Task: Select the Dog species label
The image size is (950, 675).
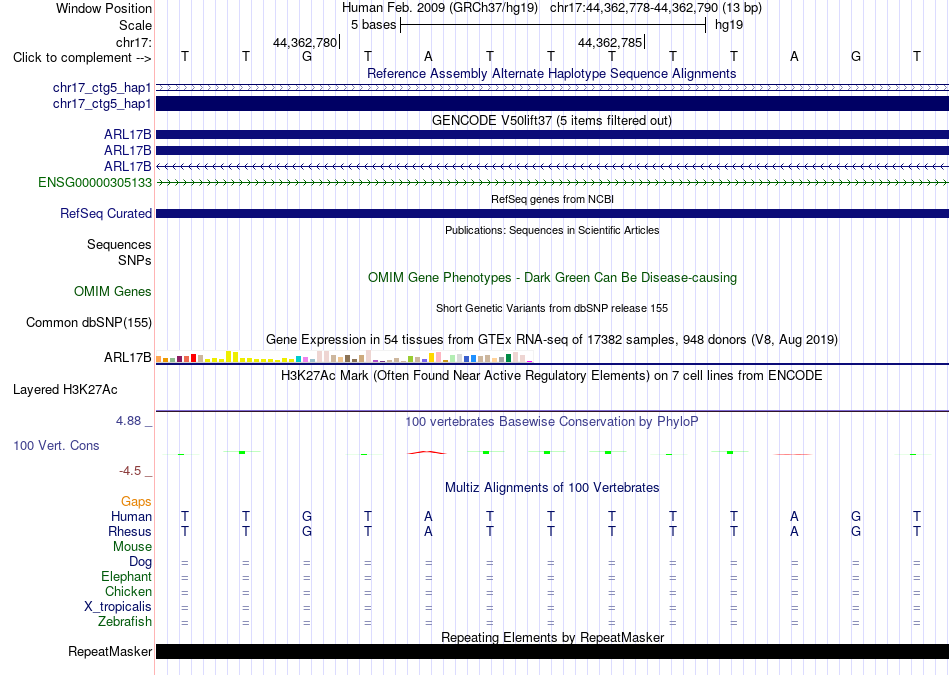Action: pos(140,562)
